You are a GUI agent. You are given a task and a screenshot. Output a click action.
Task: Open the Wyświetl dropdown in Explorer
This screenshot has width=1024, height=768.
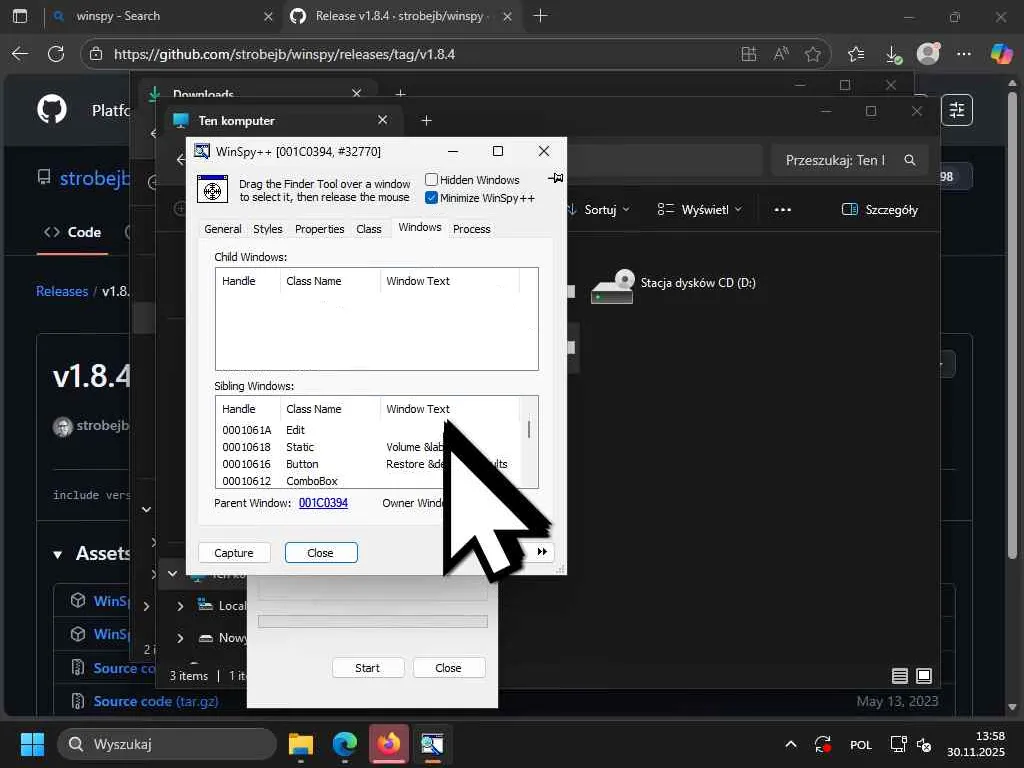(x=699, y=210)
